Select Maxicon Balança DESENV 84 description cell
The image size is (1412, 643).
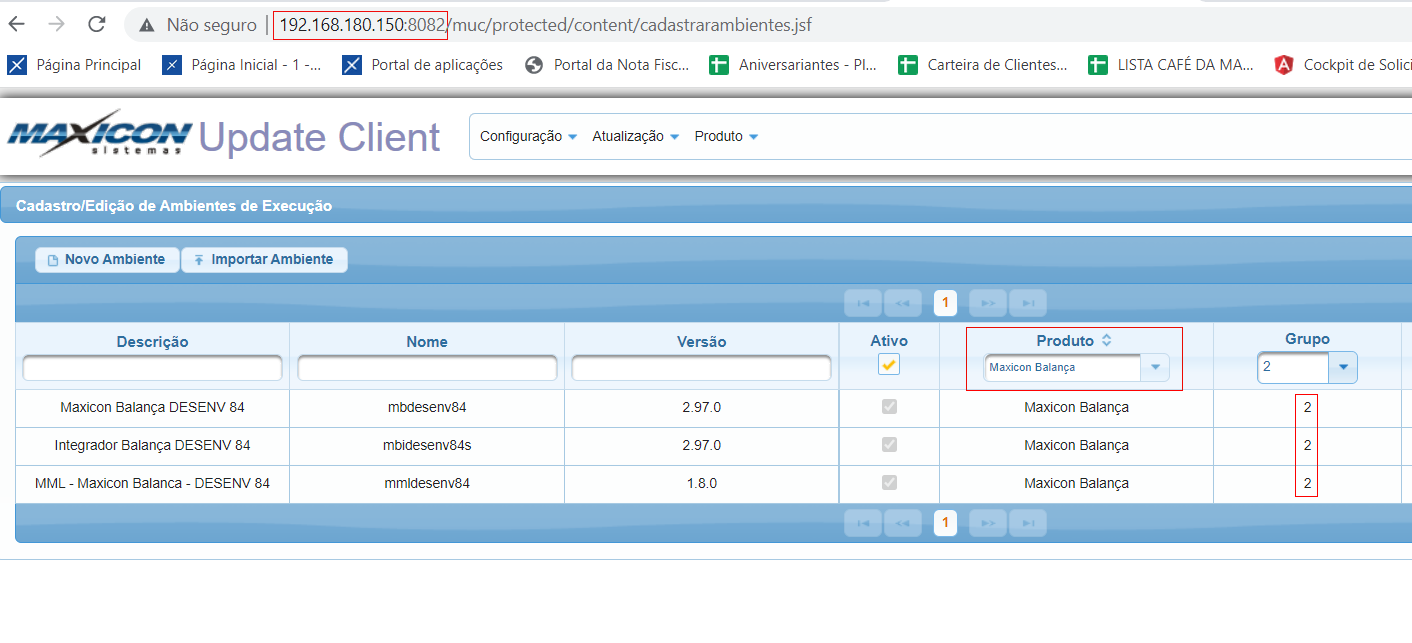(152, 408)
